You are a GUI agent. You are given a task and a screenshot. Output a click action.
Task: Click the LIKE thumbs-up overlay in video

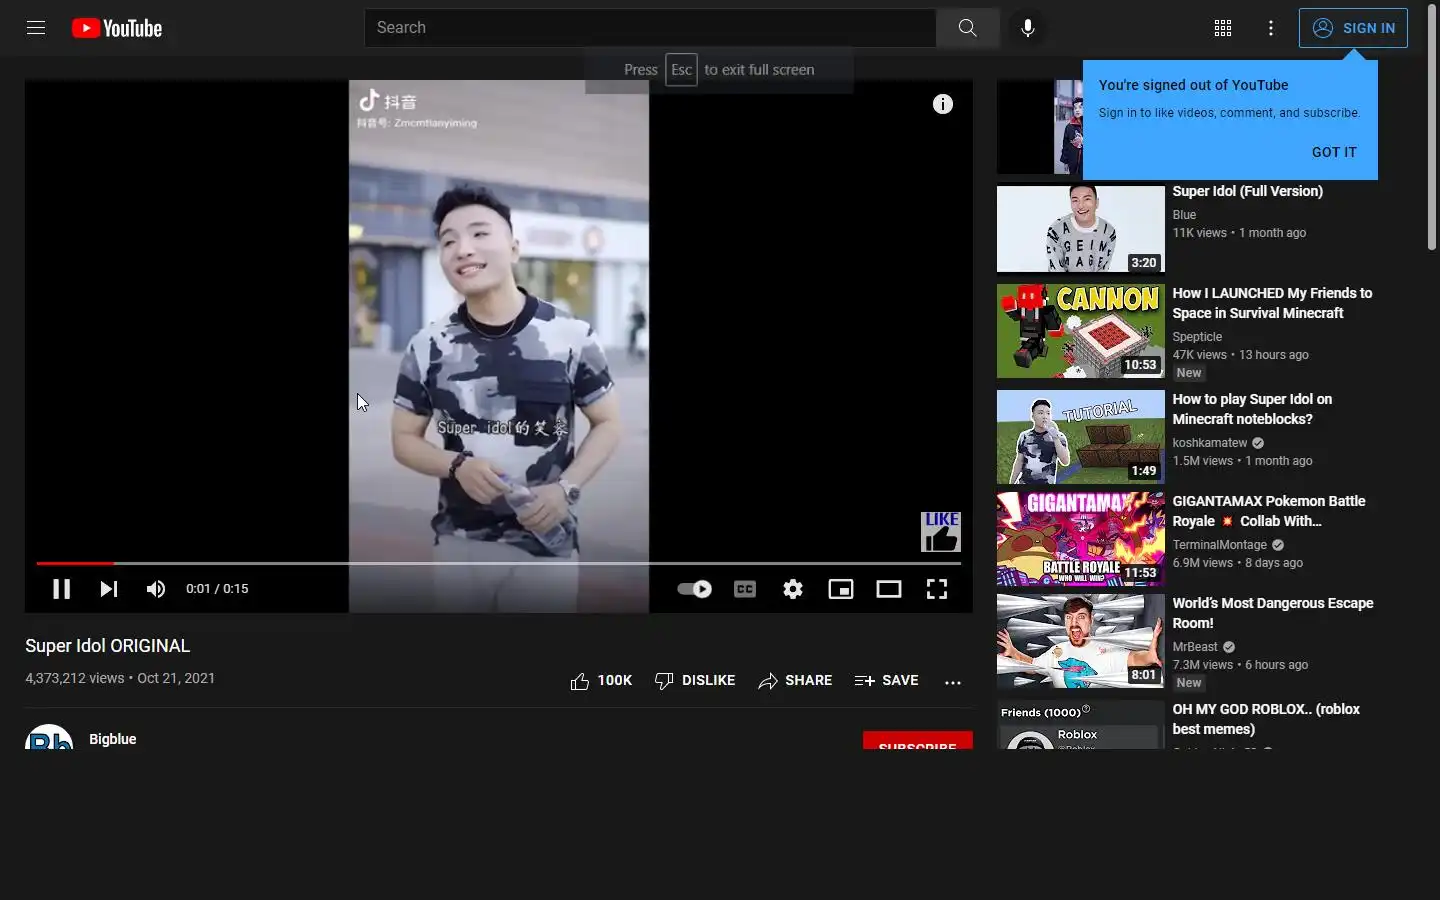(941, 532)
